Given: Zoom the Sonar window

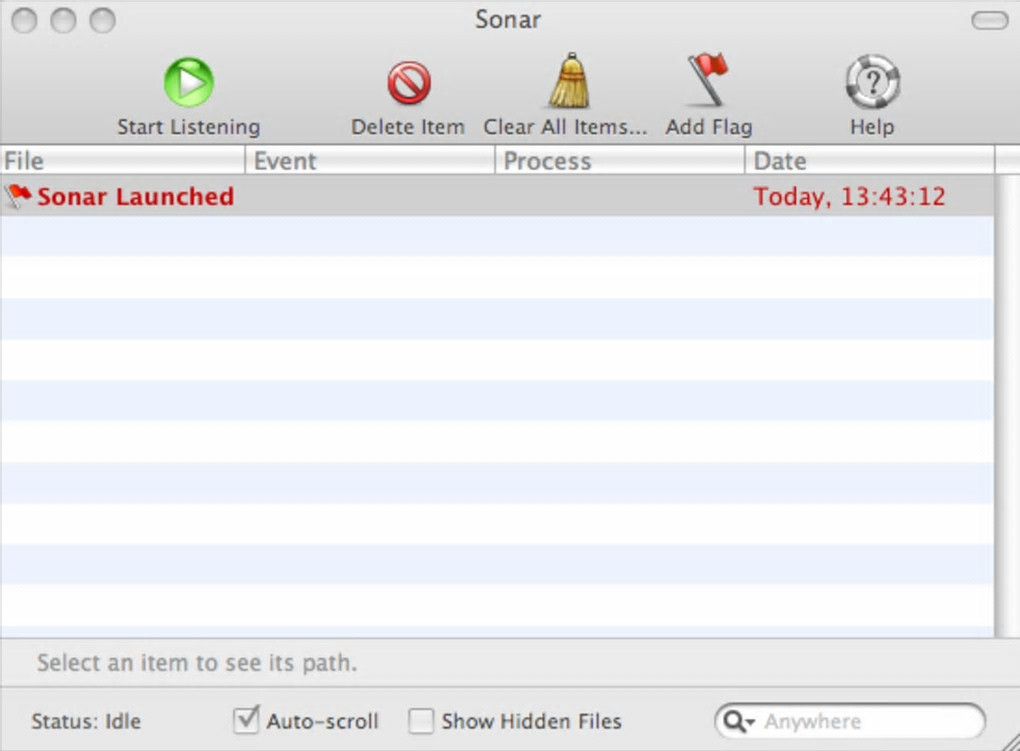Looking at the screenshot, I should pos(103,21).
